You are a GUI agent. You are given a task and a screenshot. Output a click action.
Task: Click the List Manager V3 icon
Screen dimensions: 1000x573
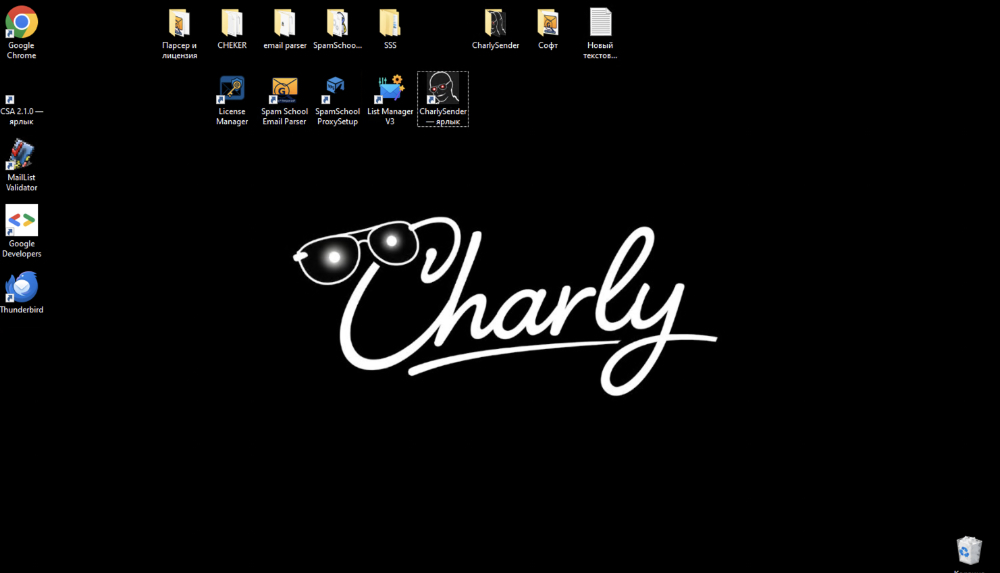pyautogui.click(x=390, y=90)
